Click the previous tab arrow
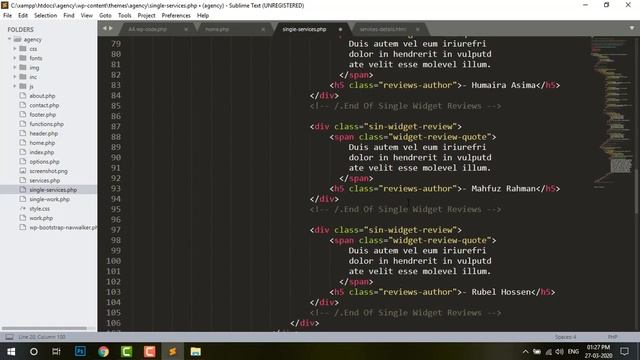 (x=104, y=28)
